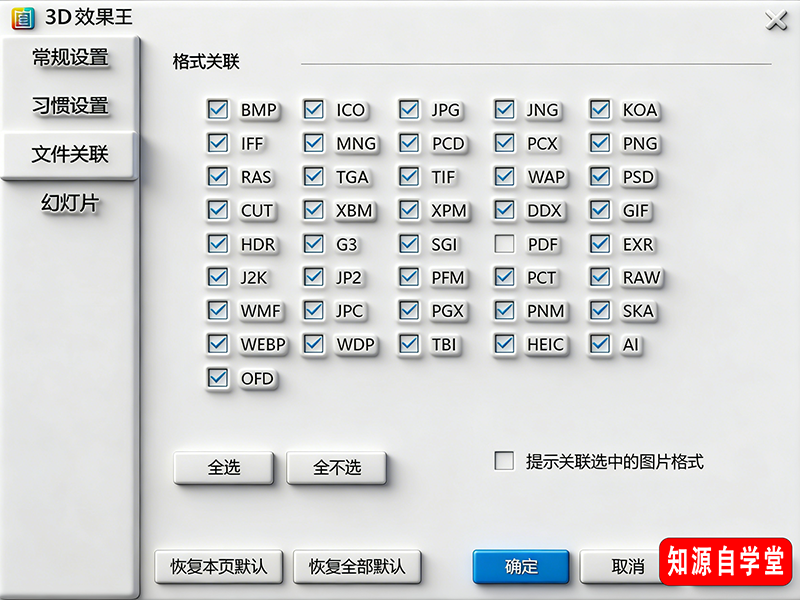The height and width of the screenshot is (600, 800).
Task: Uncheck the RAW format association
Action: tap(599, 278)
